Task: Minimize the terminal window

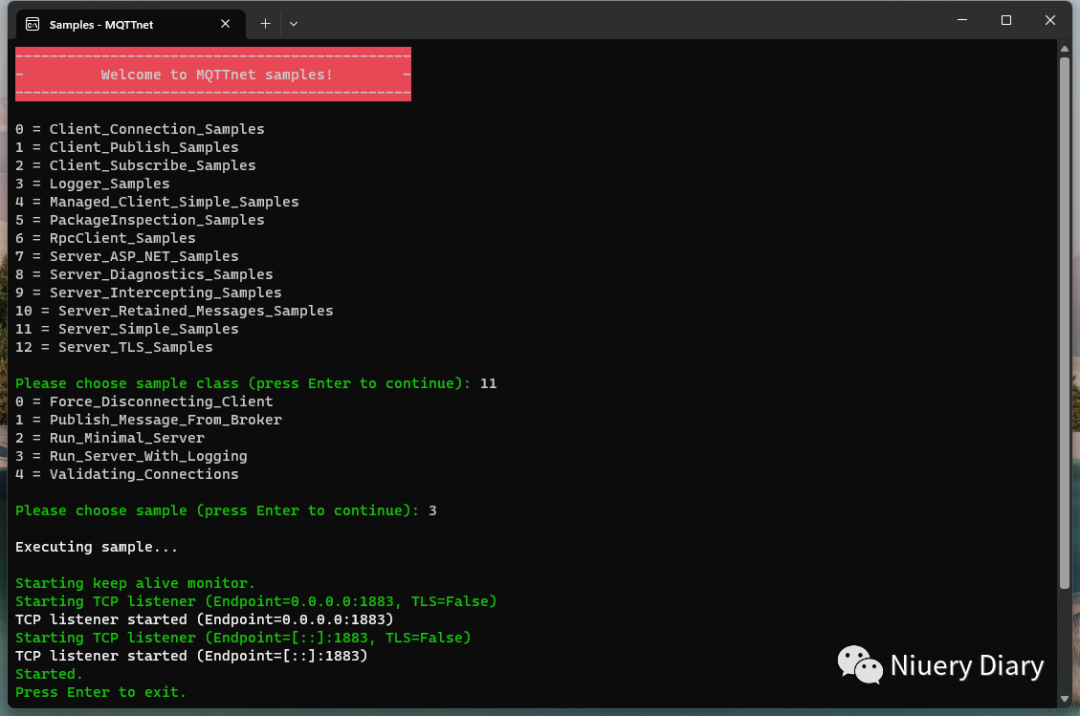Action: pos(962,20)
